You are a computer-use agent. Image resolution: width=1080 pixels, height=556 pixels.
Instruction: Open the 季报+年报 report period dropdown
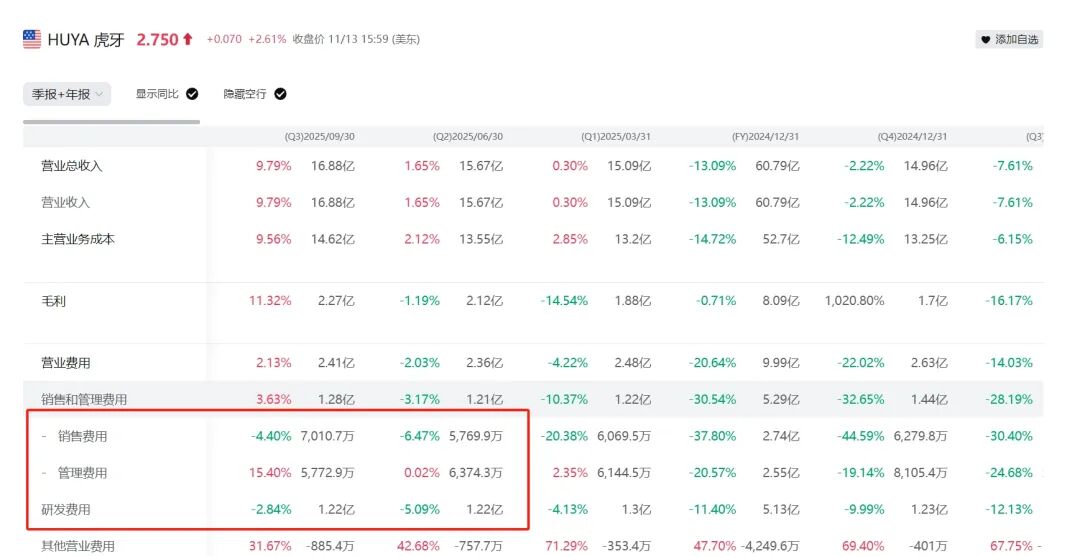tap(67, 94)
